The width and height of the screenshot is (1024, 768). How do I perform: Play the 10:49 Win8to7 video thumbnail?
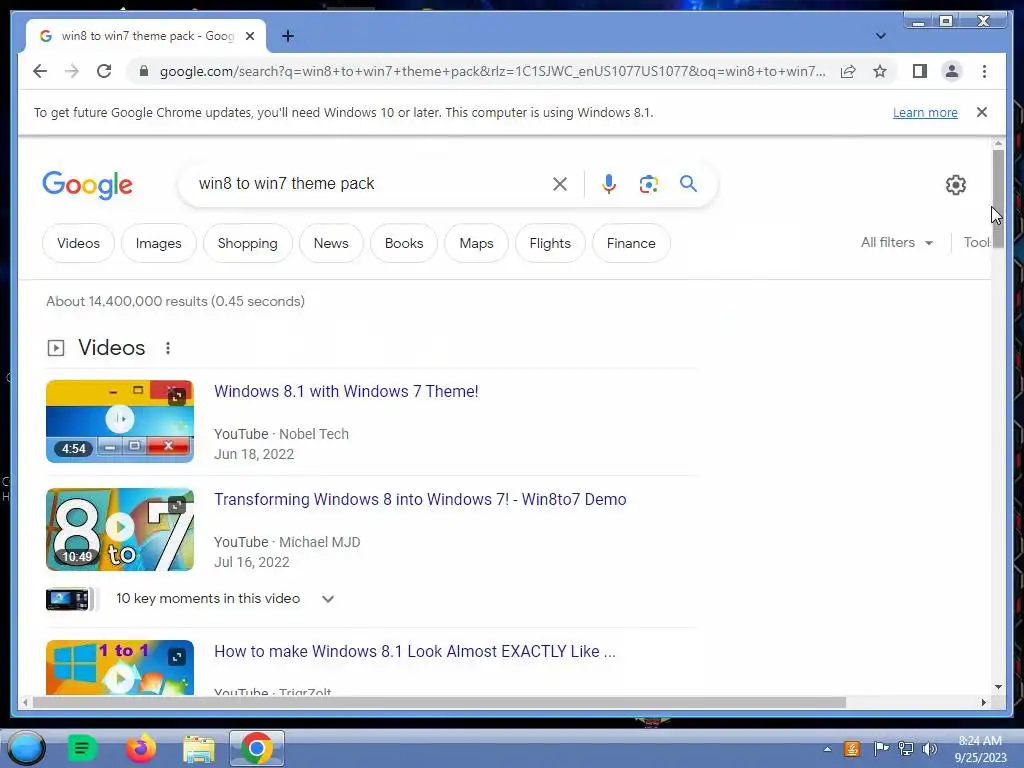120,530
